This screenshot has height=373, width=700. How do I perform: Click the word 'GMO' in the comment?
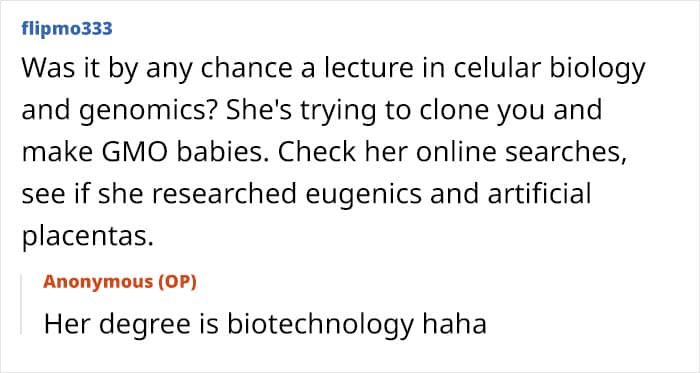pyautogui.click(x=134, y=153)
